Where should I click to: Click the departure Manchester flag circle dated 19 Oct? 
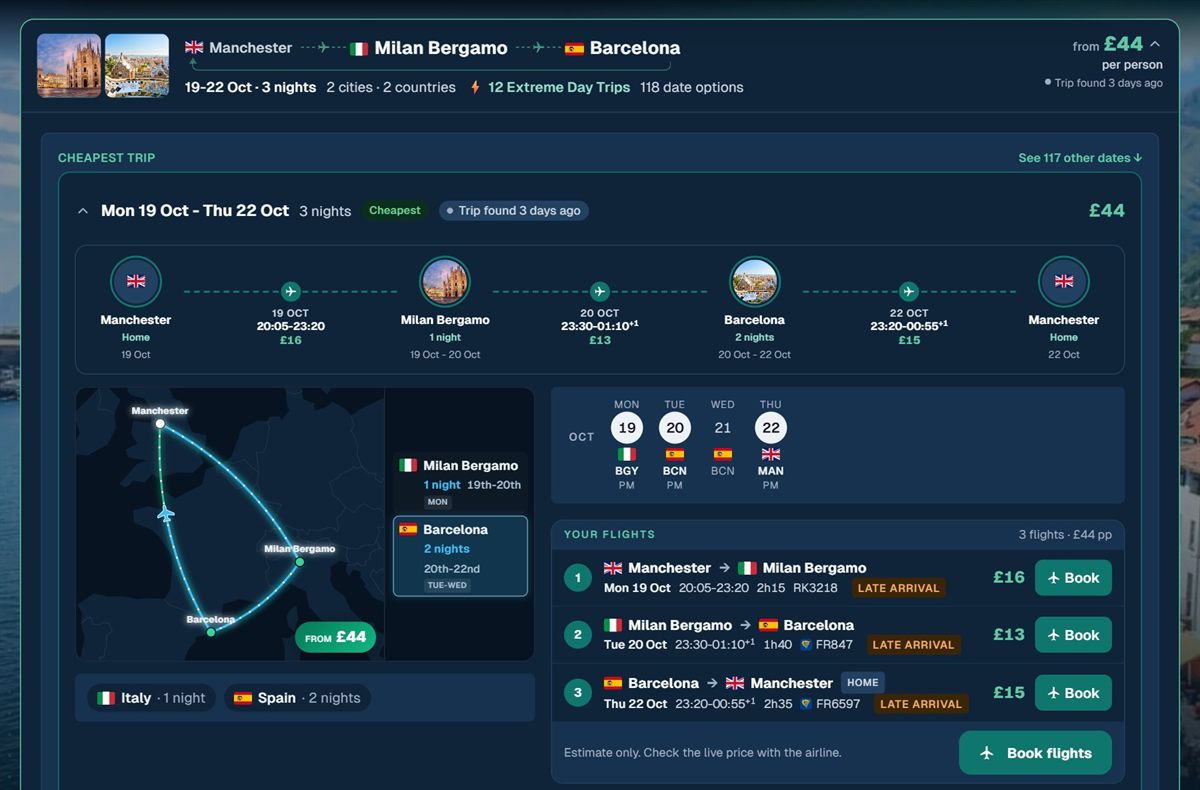click(x=136, y=281)
